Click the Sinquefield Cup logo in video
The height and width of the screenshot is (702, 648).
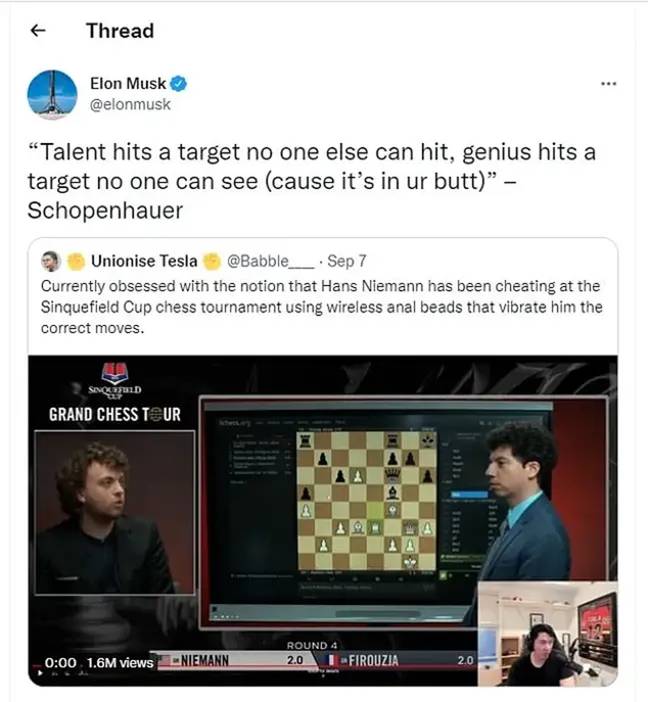(115, 379)
